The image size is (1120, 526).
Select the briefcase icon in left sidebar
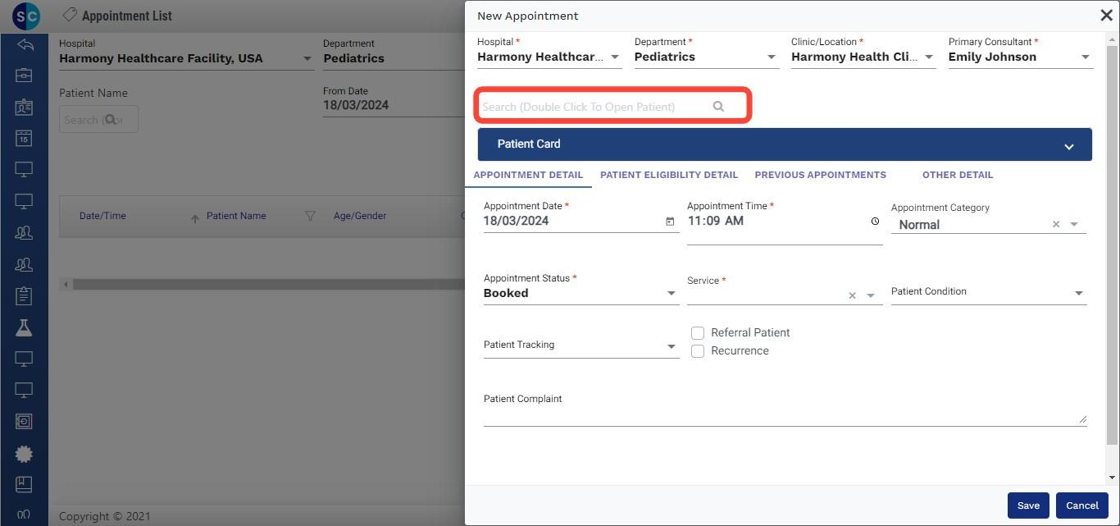pyautogui.click(x=24, y=76)
